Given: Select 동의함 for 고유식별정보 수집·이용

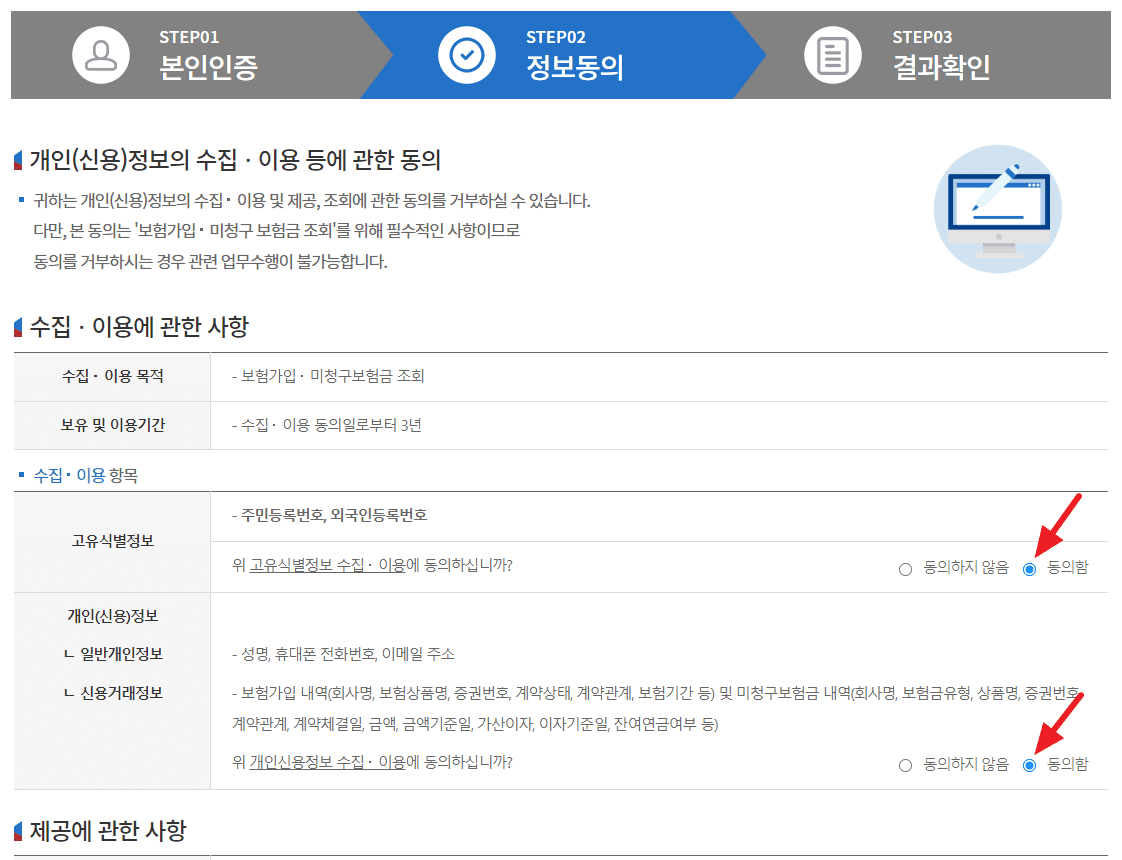Looking at the screenshot, I should pos(1029,570).
